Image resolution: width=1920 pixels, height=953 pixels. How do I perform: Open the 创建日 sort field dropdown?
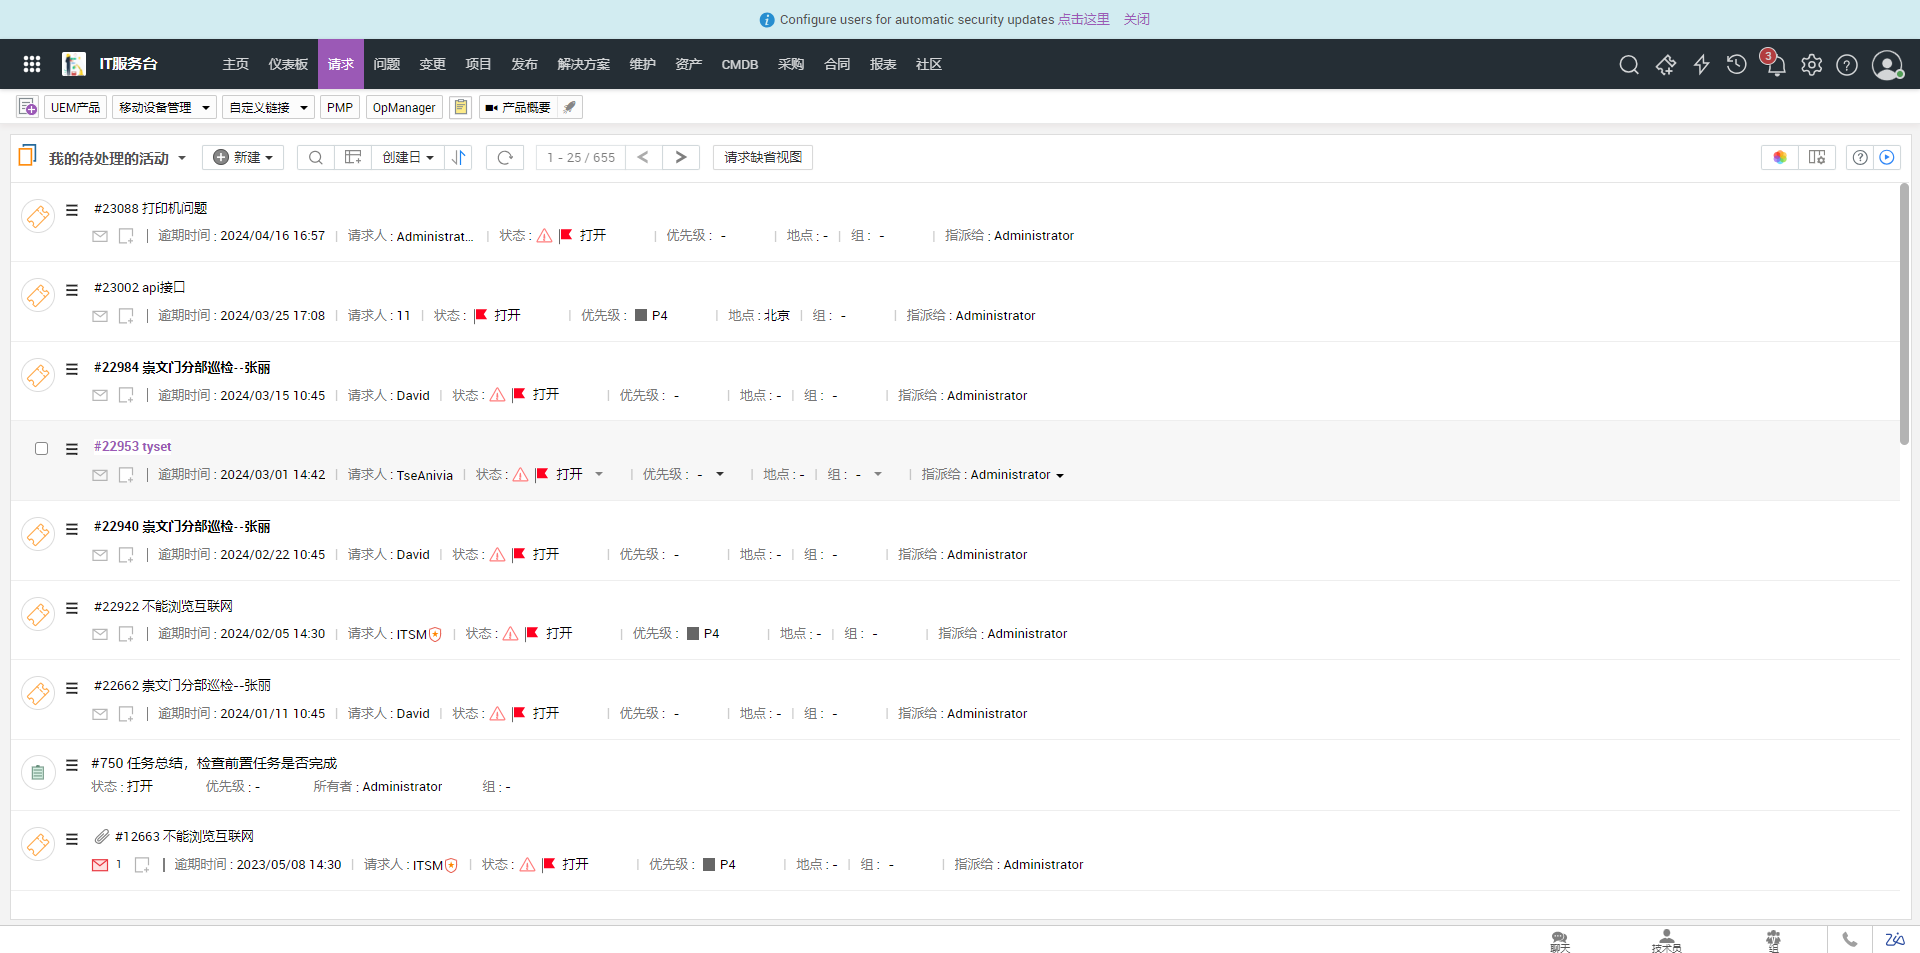point(407,157)
